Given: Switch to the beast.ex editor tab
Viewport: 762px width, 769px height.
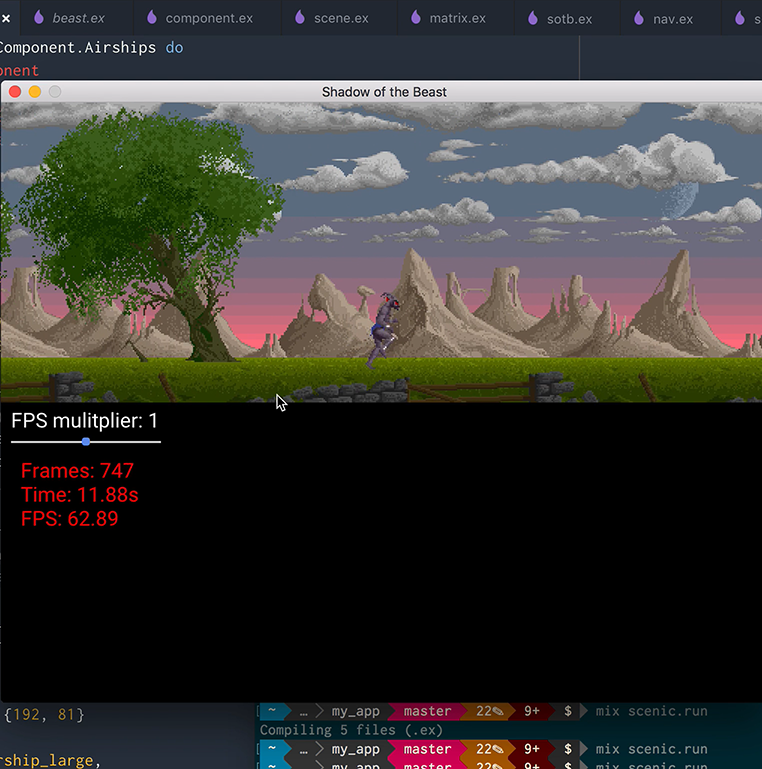Looking at the screenshot, I should pos(78,18).
